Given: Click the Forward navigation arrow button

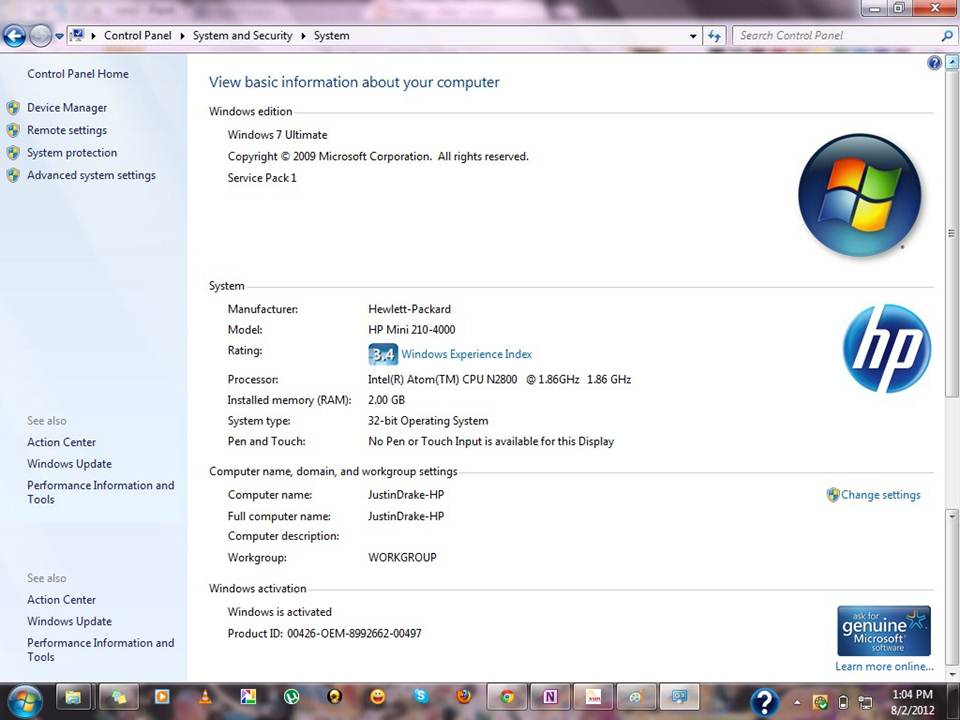Looking at the screenshot, I should pyautogui.click(x=40, y=36).
